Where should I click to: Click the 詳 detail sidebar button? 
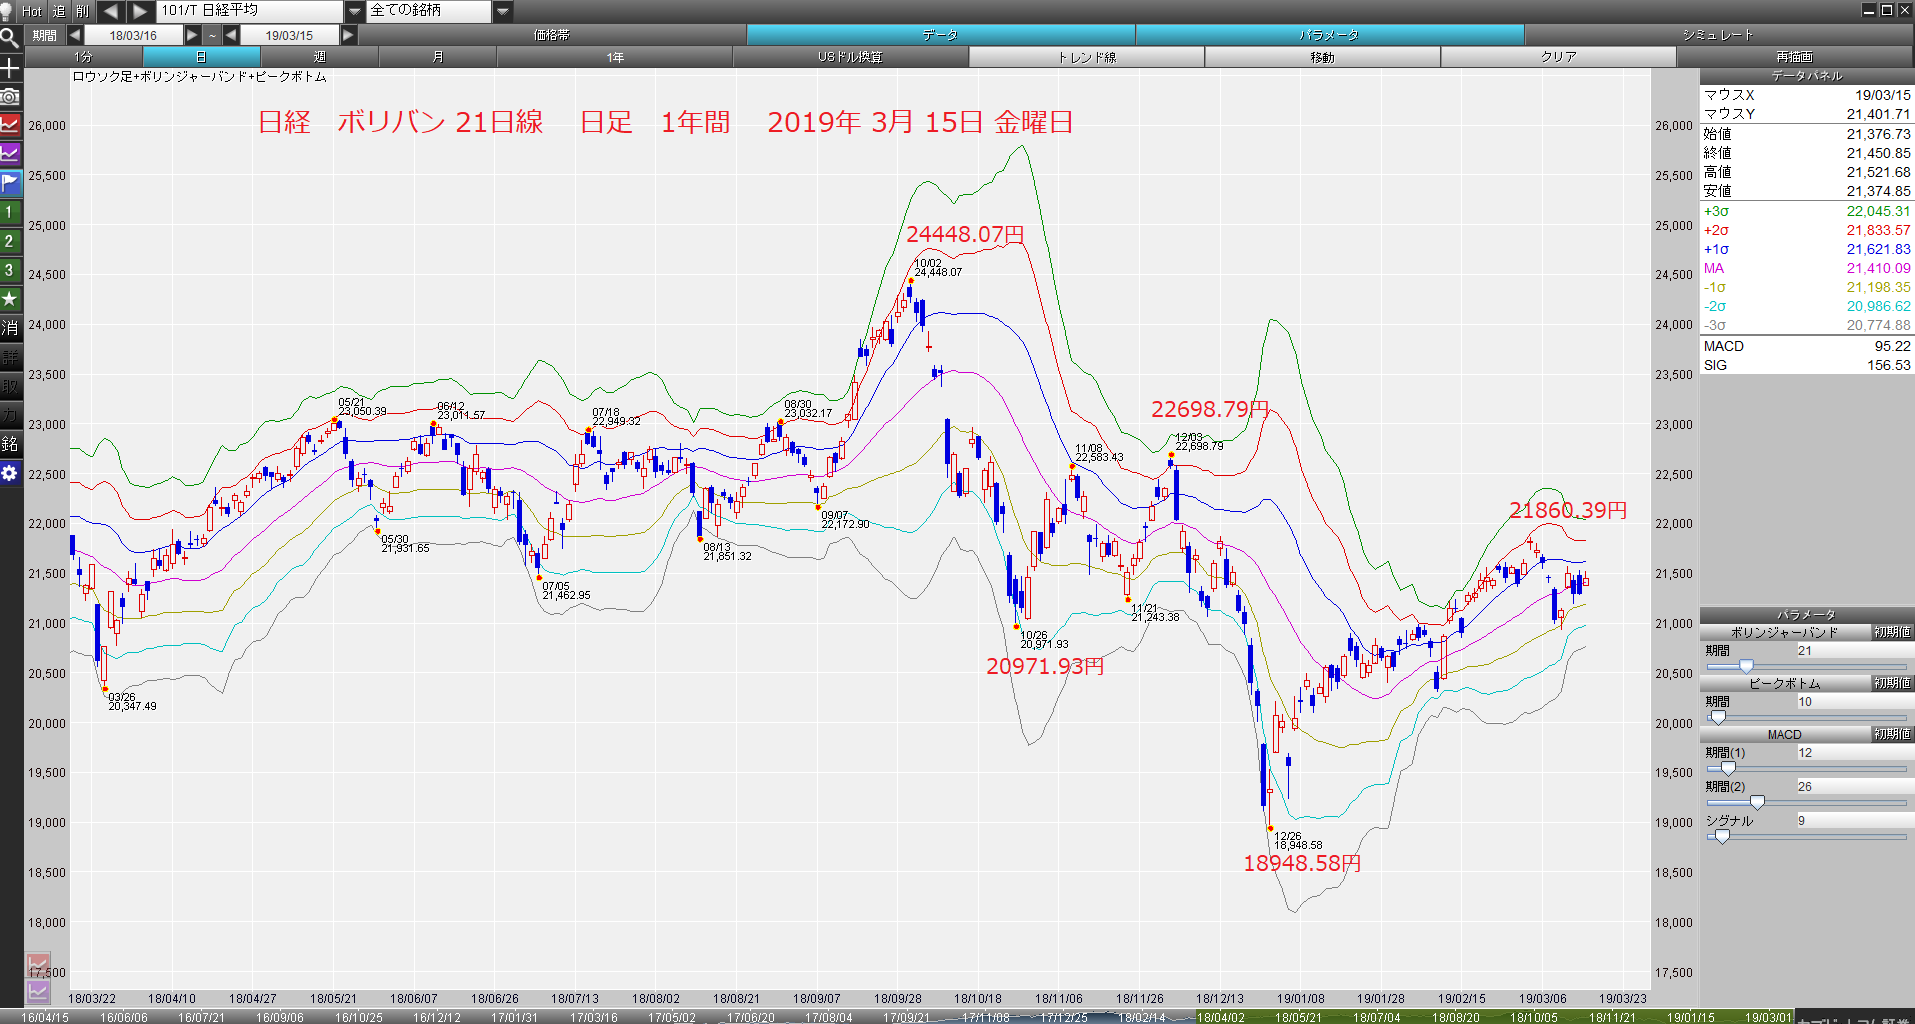pos(10,357)
